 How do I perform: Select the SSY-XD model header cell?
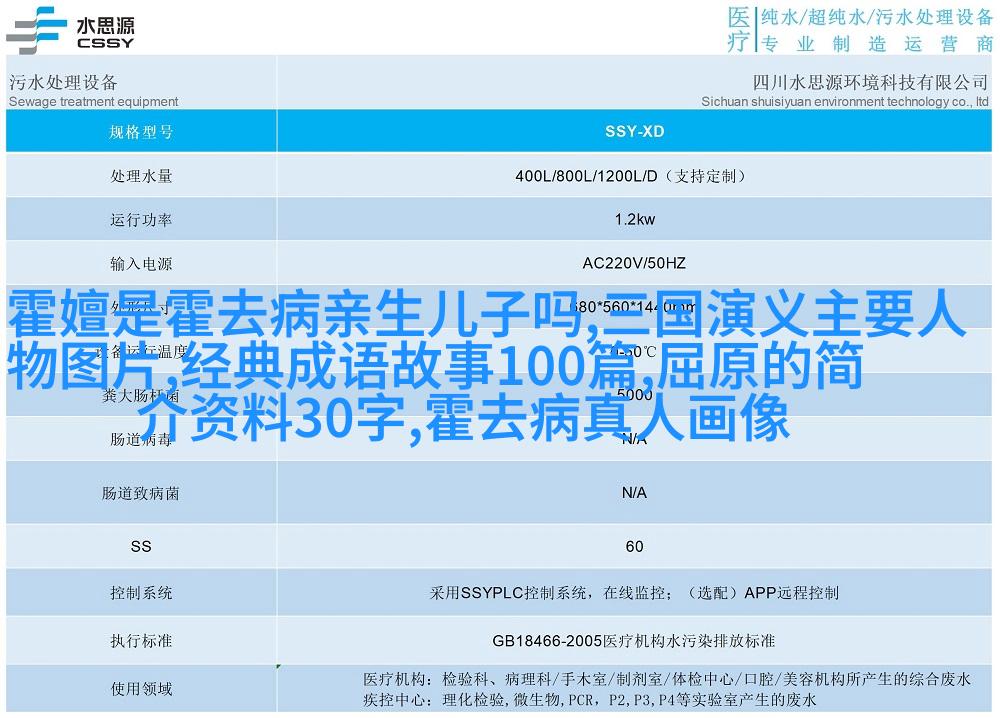(x=635, y=131)
